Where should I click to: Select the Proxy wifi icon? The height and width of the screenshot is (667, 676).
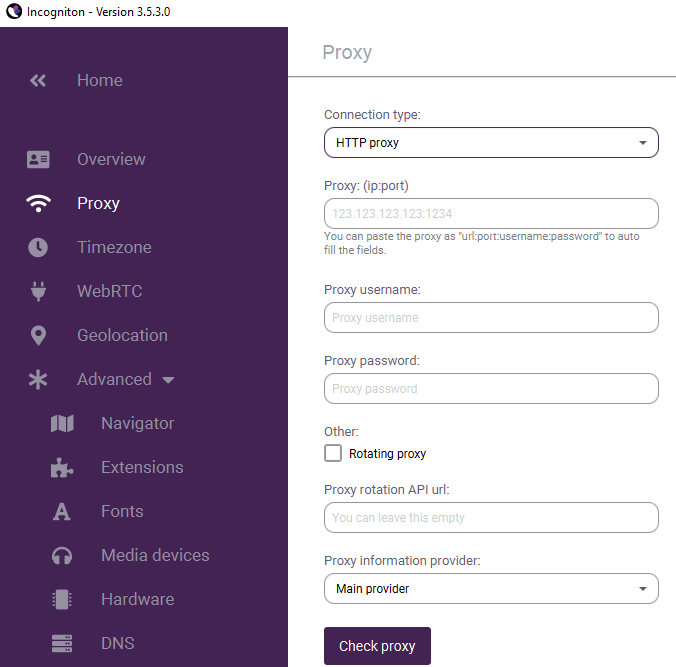(x=38, y=203)
